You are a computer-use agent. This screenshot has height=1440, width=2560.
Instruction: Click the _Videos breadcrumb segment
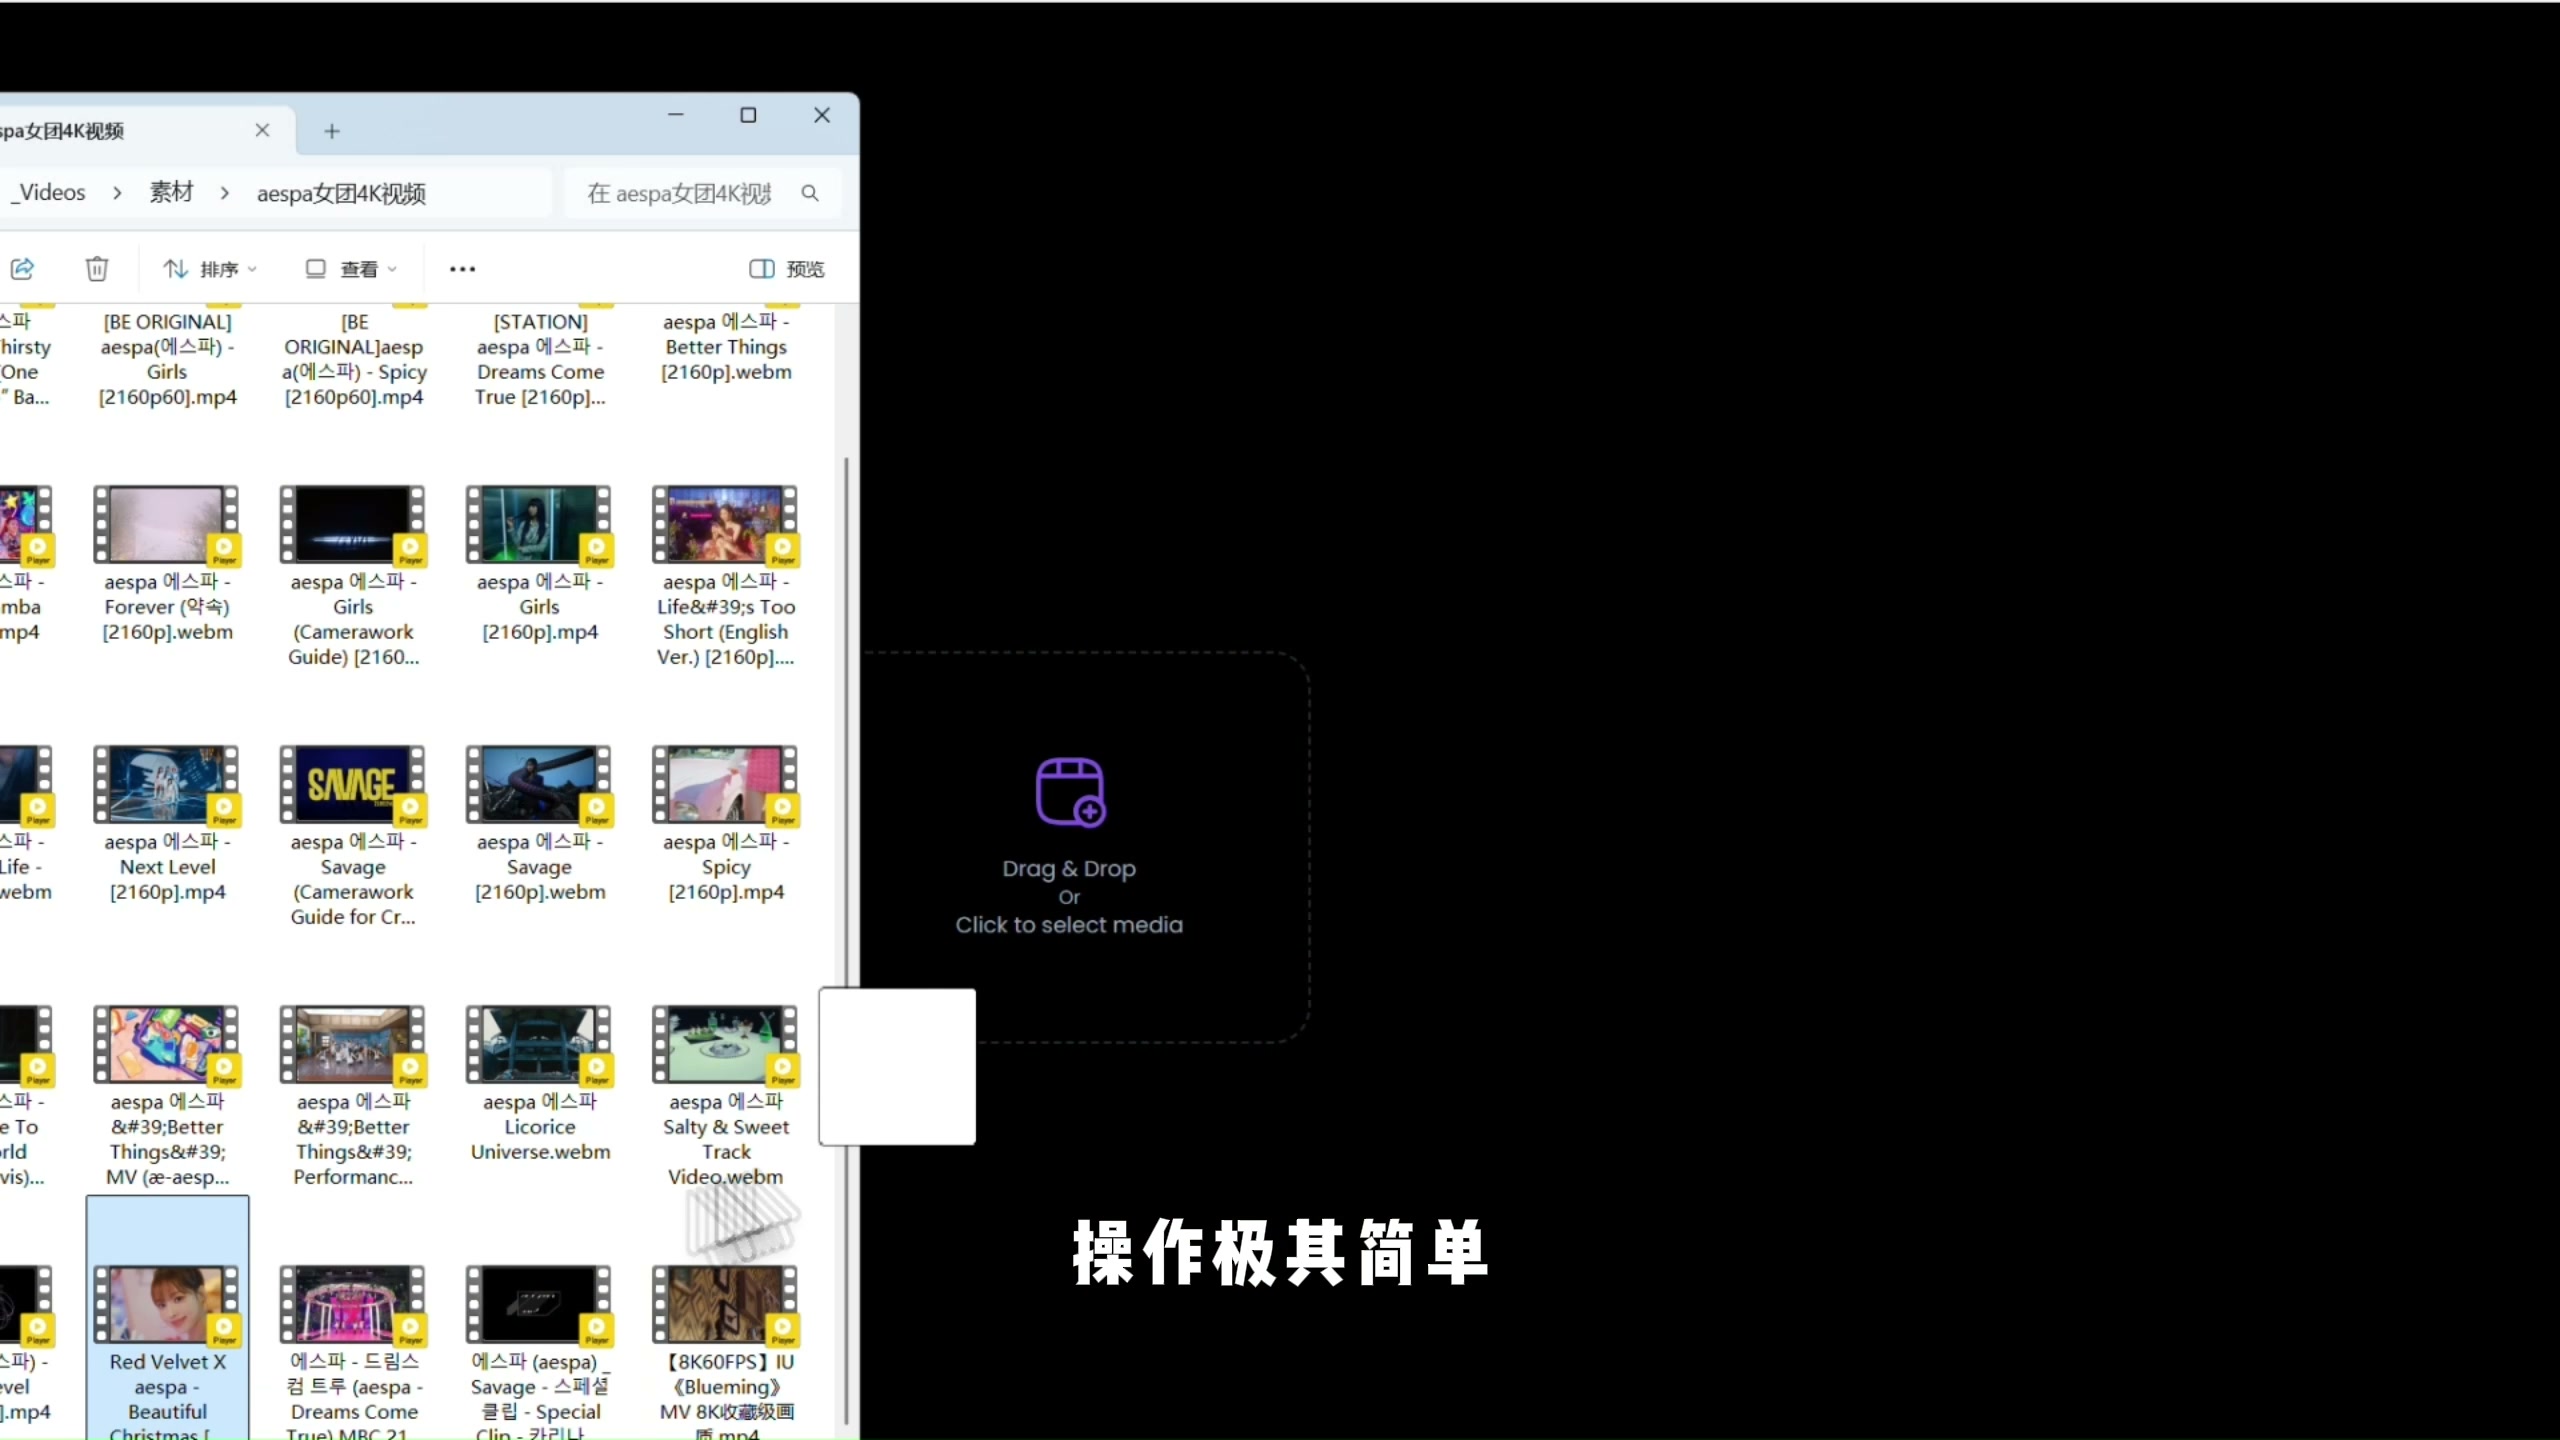click(x=48, y=192)
